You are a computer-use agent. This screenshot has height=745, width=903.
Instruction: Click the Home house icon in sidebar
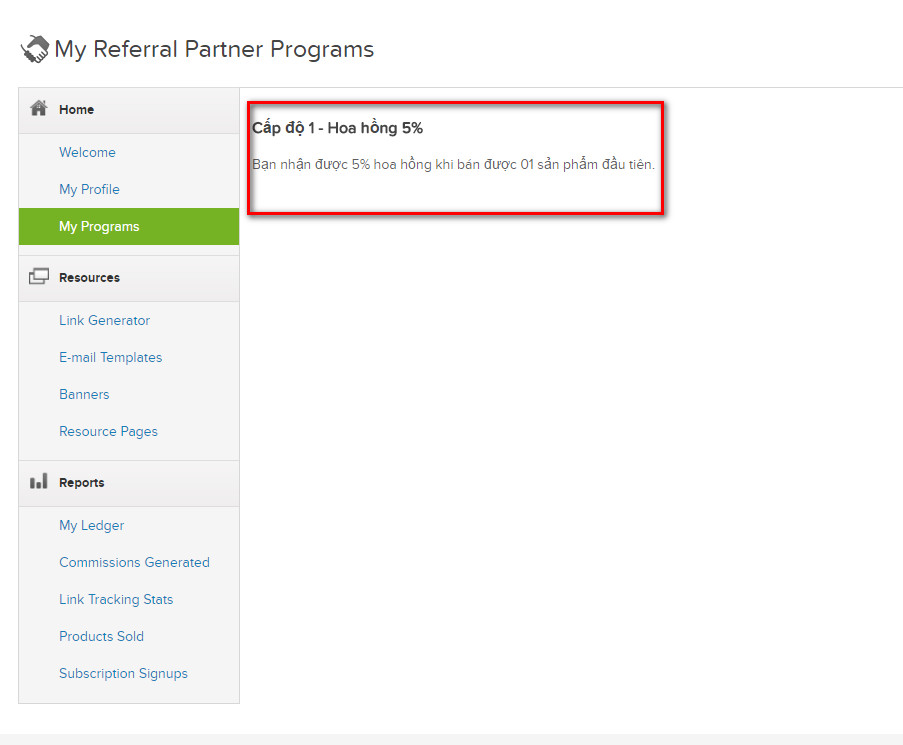(39, 108)
